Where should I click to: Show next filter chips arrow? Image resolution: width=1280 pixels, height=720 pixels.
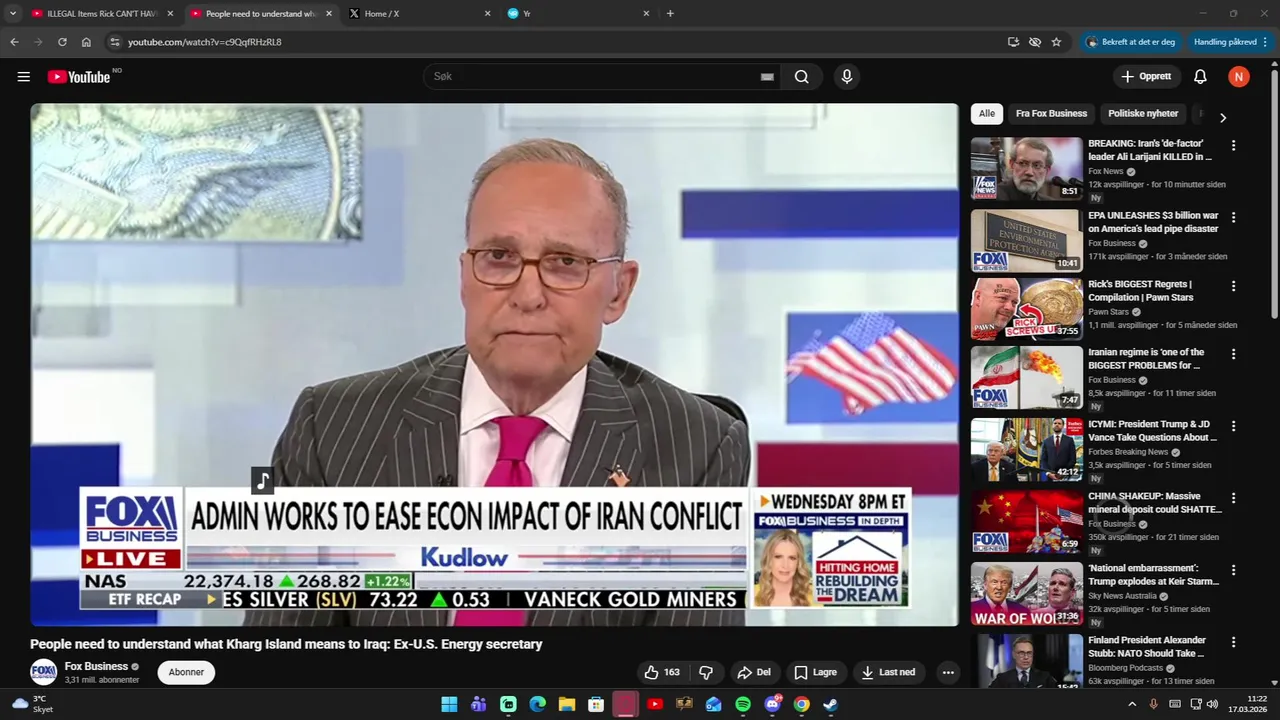pyautogui.click(x=1222, y=117)
